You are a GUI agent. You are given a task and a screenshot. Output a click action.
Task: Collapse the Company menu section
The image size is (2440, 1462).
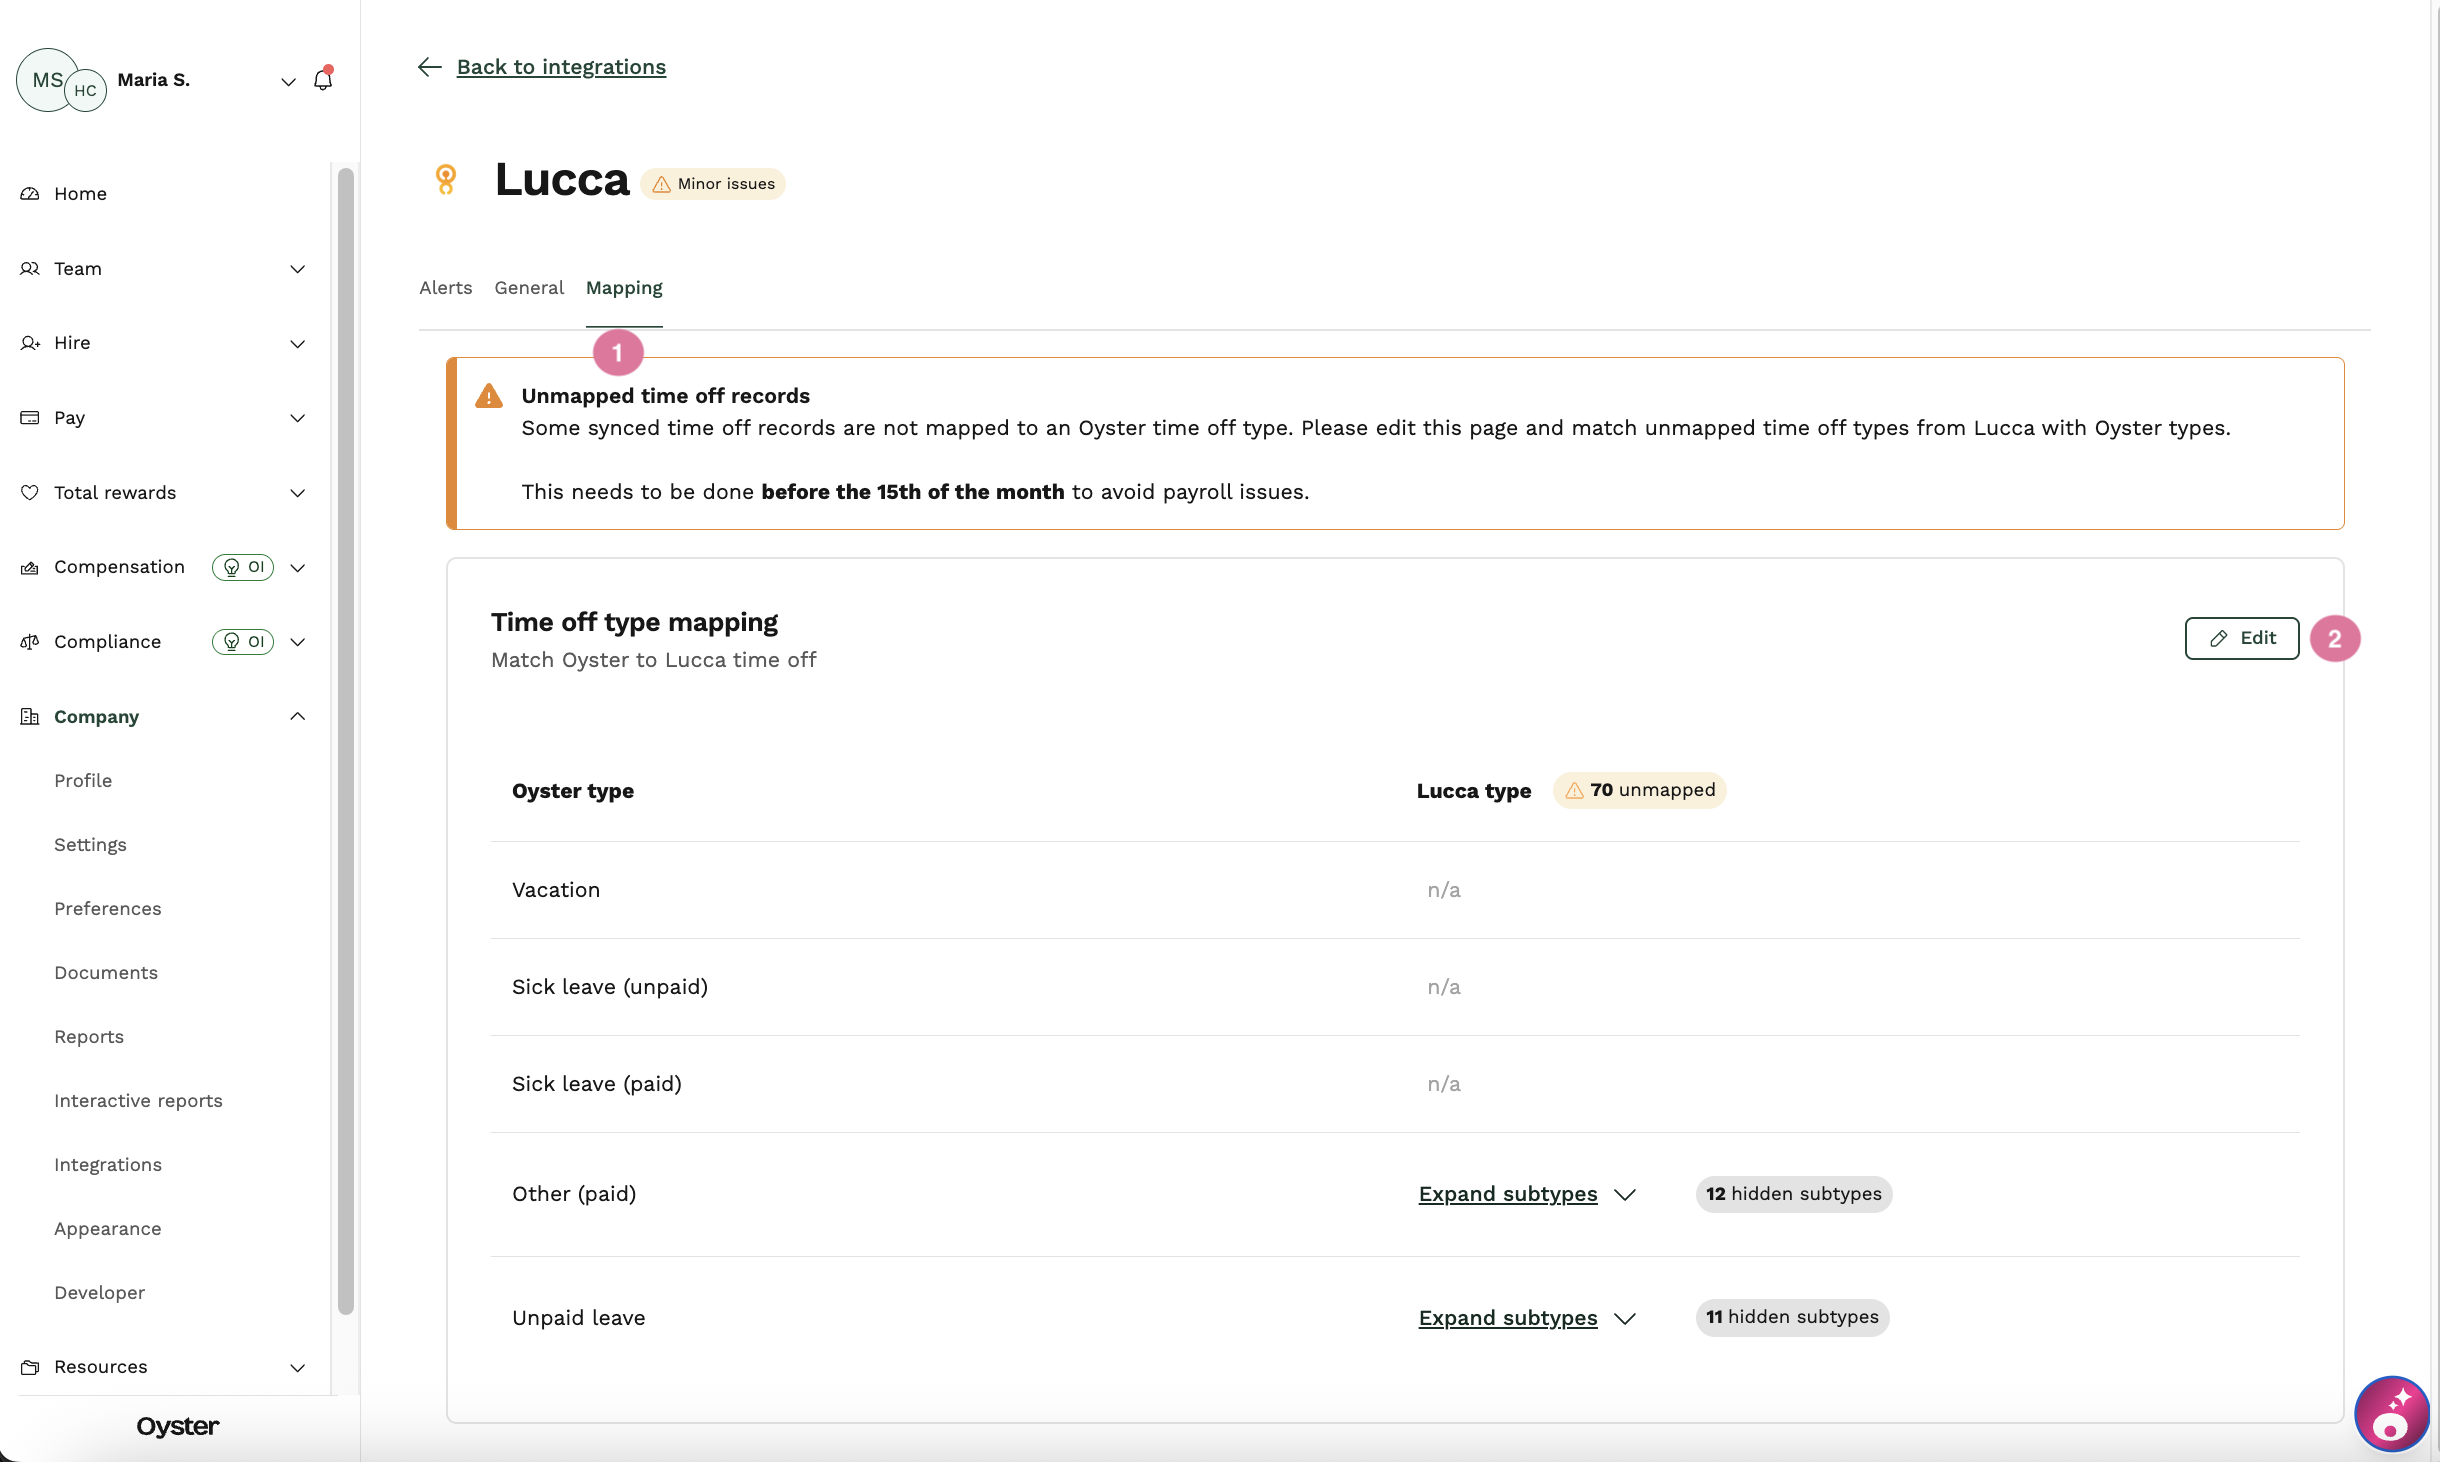click(x=297, y=716)
